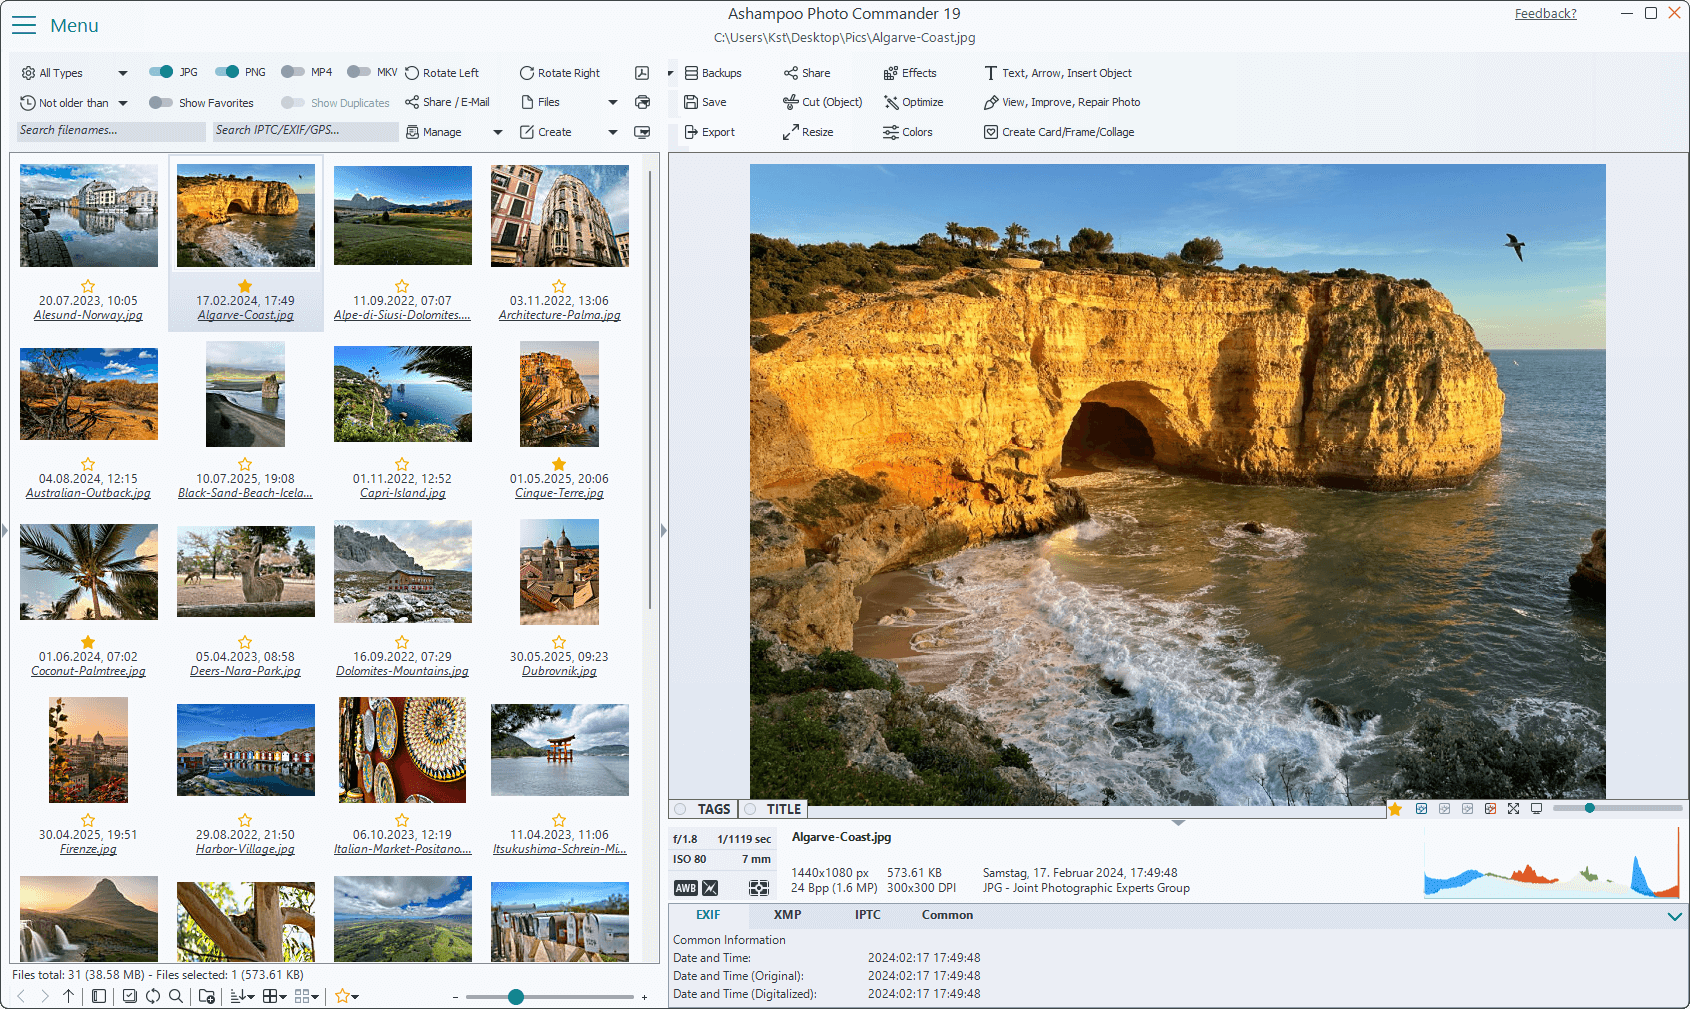This screenshot has width=1690, height=1009.
Task: Toggle off the JPG file filter
Action: 160,71
